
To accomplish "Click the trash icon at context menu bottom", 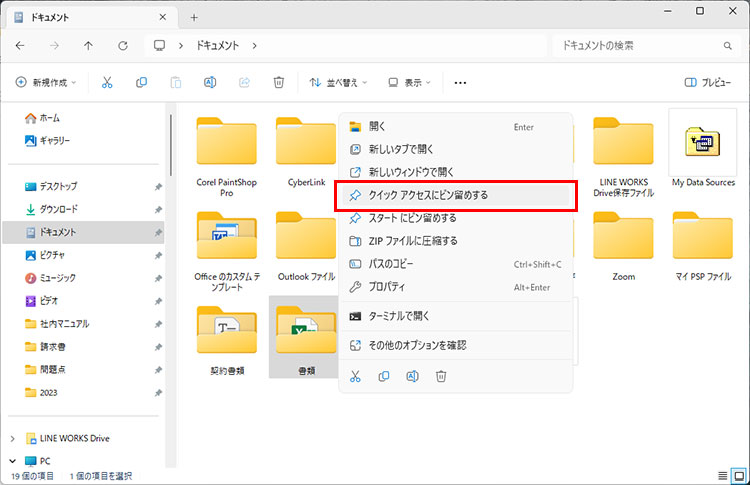I will tap(441, 376).
